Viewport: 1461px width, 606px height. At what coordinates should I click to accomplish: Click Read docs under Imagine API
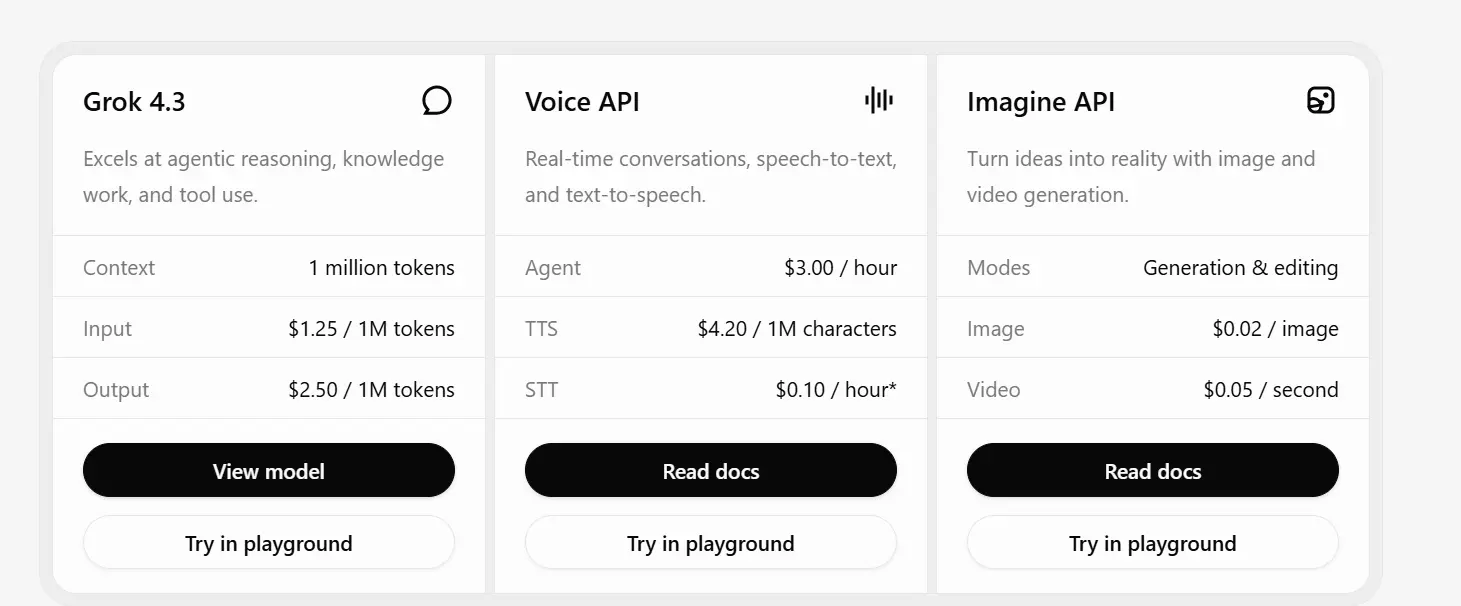click(x=1153, y=471)
